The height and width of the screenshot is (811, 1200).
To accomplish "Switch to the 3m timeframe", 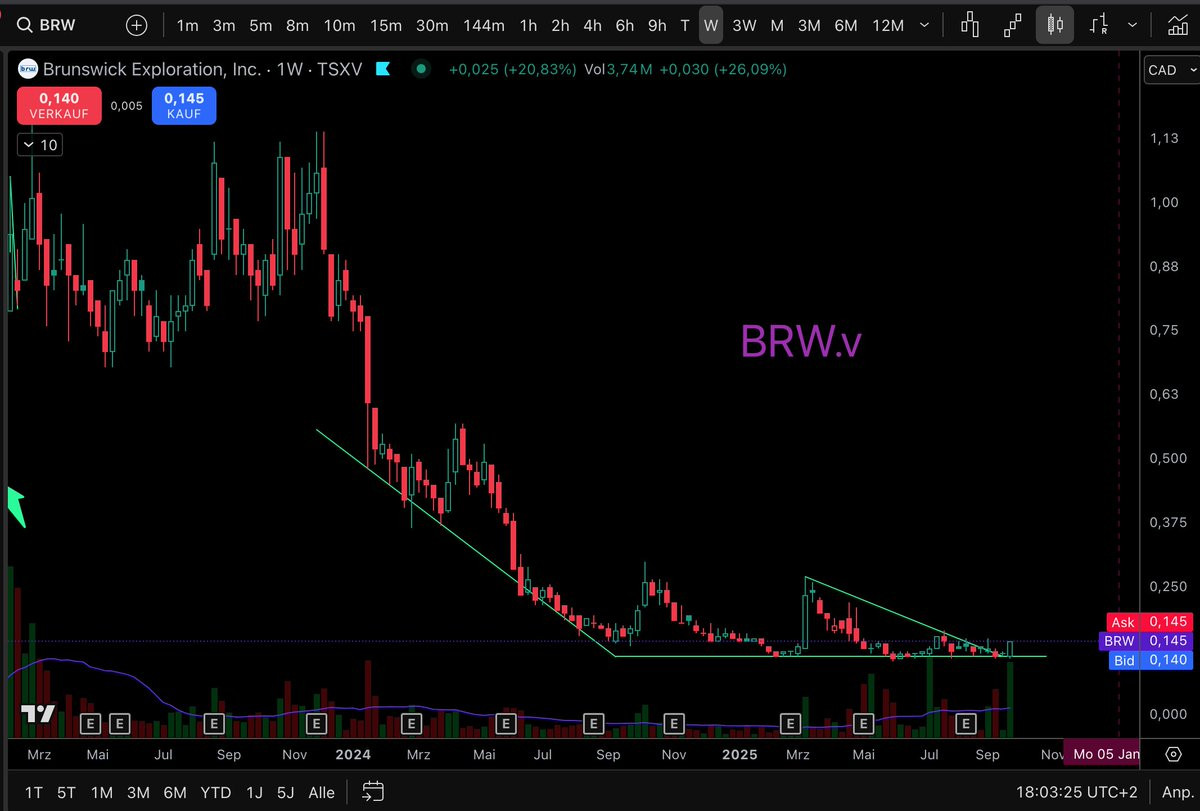I will pos(224,25).
